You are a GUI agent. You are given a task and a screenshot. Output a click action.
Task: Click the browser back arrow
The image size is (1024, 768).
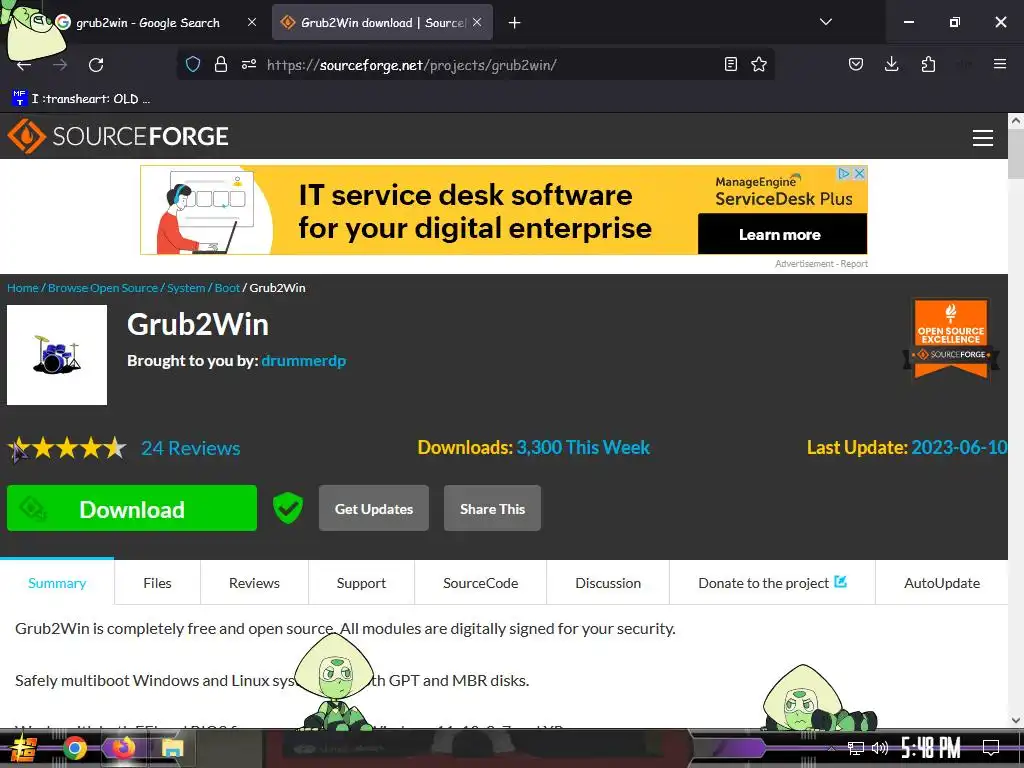[x=24, y=65]
